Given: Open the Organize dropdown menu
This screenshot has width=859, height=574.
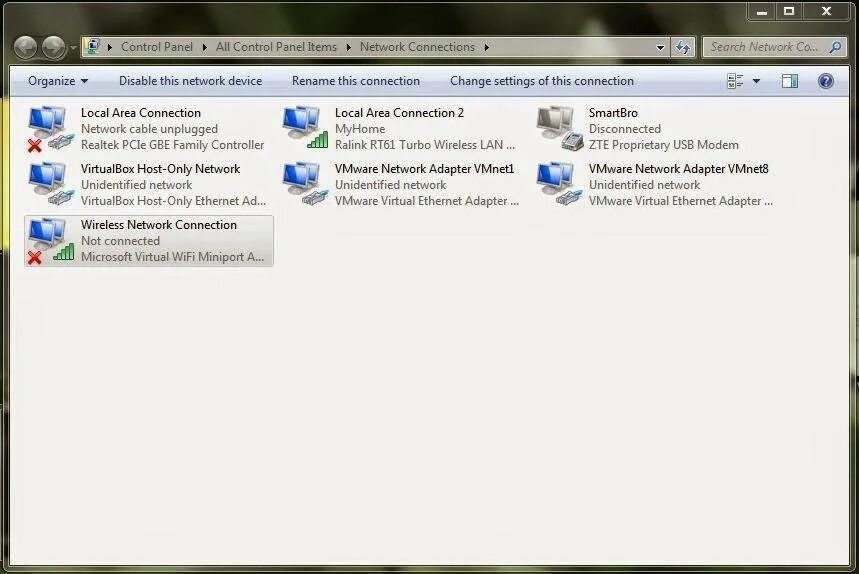Looking at the screenshot, I should coord(58,81).
